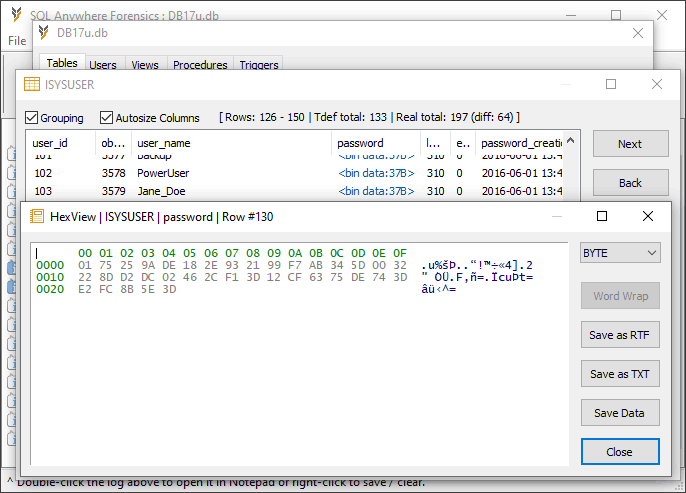Switch to the Views tab
The height and width of the screenshot is (493, 686).
[x=145, y=65]
